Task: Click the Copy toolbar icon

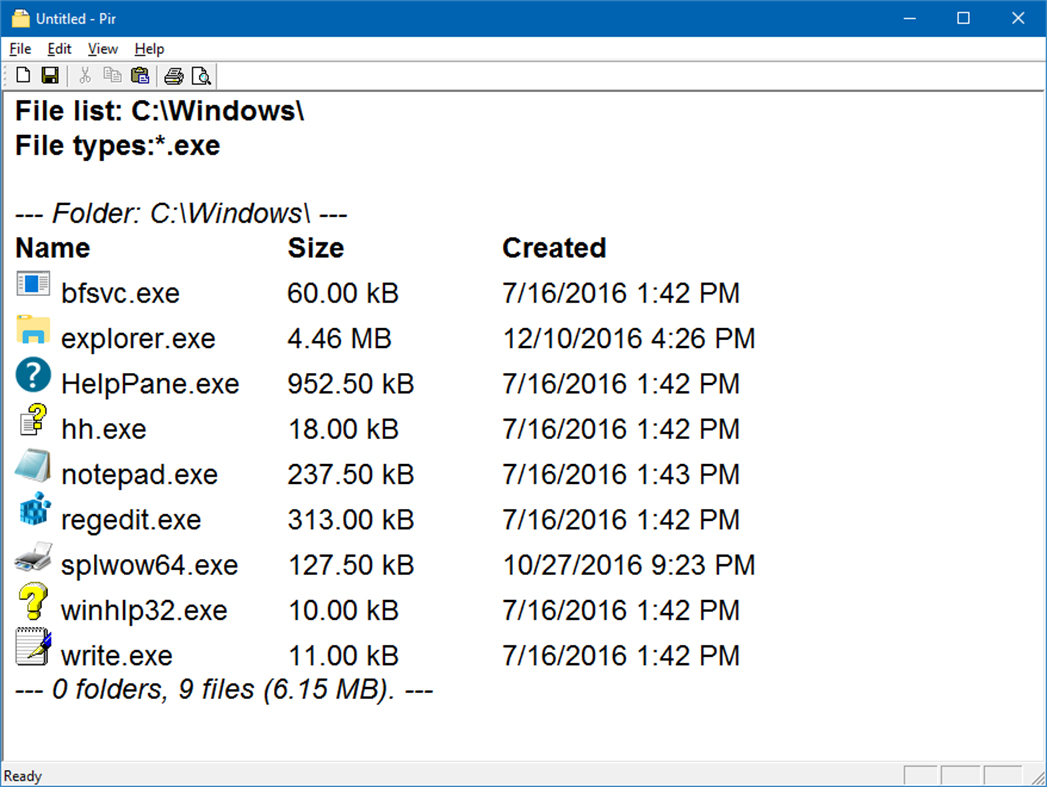Action: click(112, 75)
